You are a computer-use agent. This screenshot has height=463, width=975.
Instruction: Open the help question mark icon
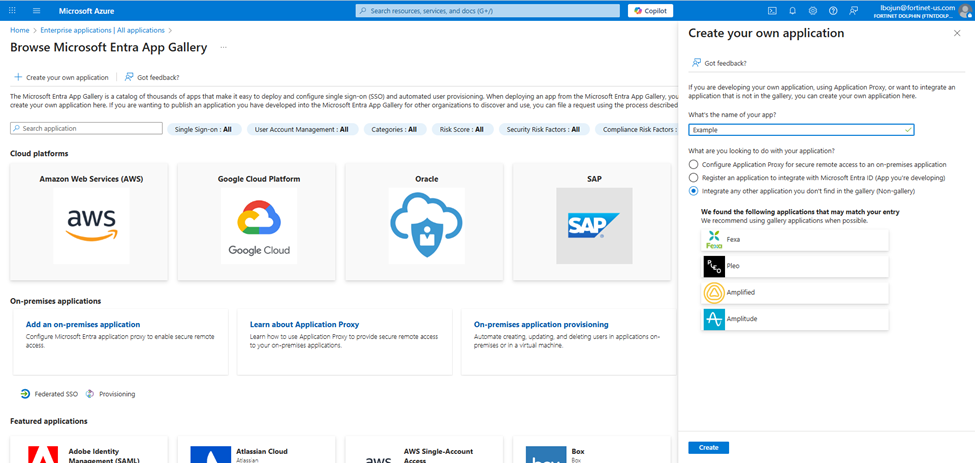point(833,11)
